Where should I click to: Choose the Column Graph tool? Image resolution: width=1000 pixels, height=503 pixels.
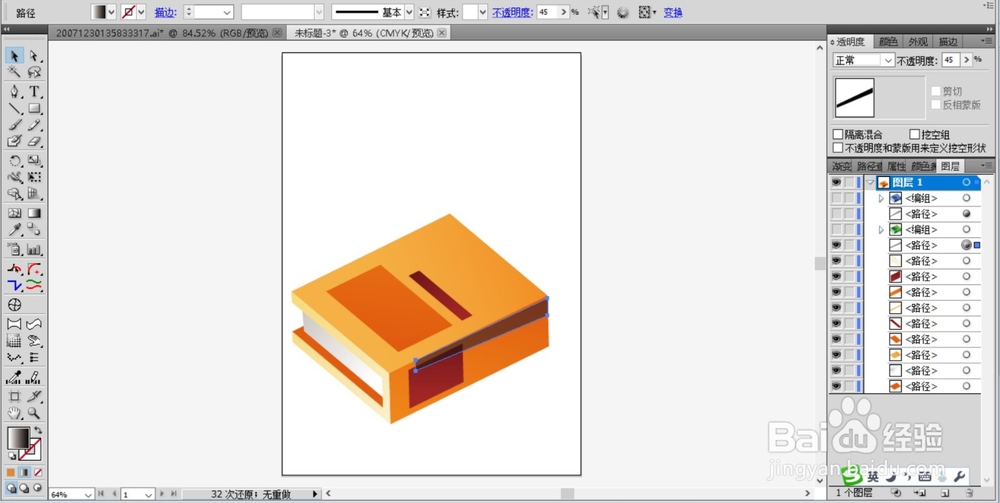click(x=34, y=249)
